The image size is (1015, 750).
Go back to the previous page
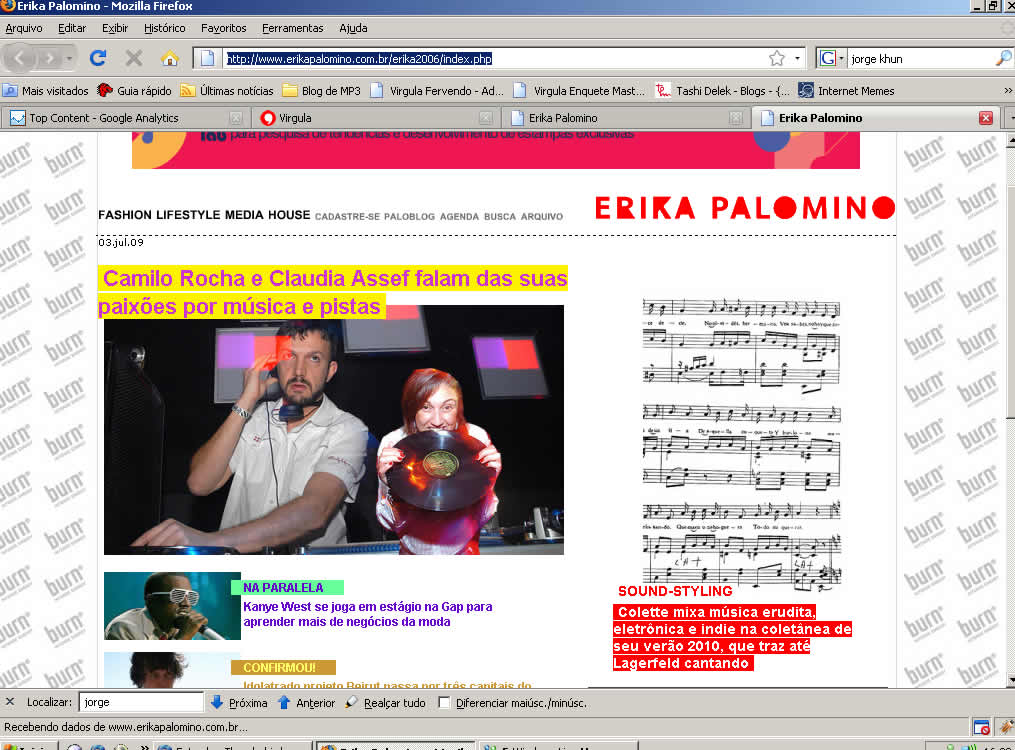coord(19,59)
